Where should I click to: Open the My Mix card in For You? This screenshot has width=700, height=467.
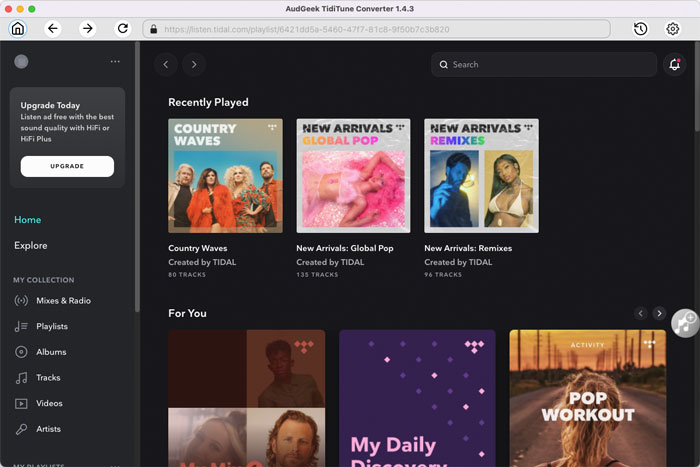point(246,398)
